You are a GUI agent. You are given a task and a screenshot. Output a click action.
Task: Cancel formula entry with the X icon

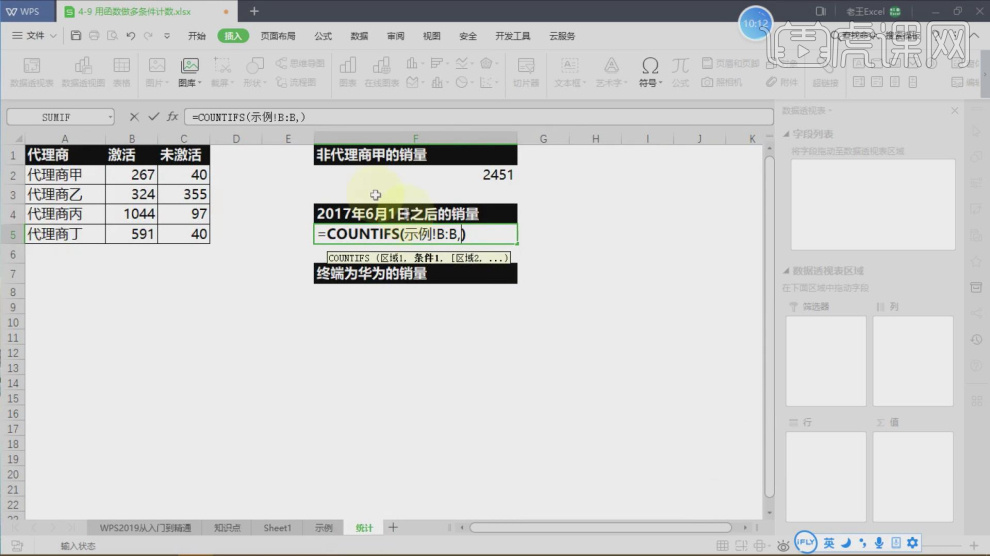click(x=135, y=117)
